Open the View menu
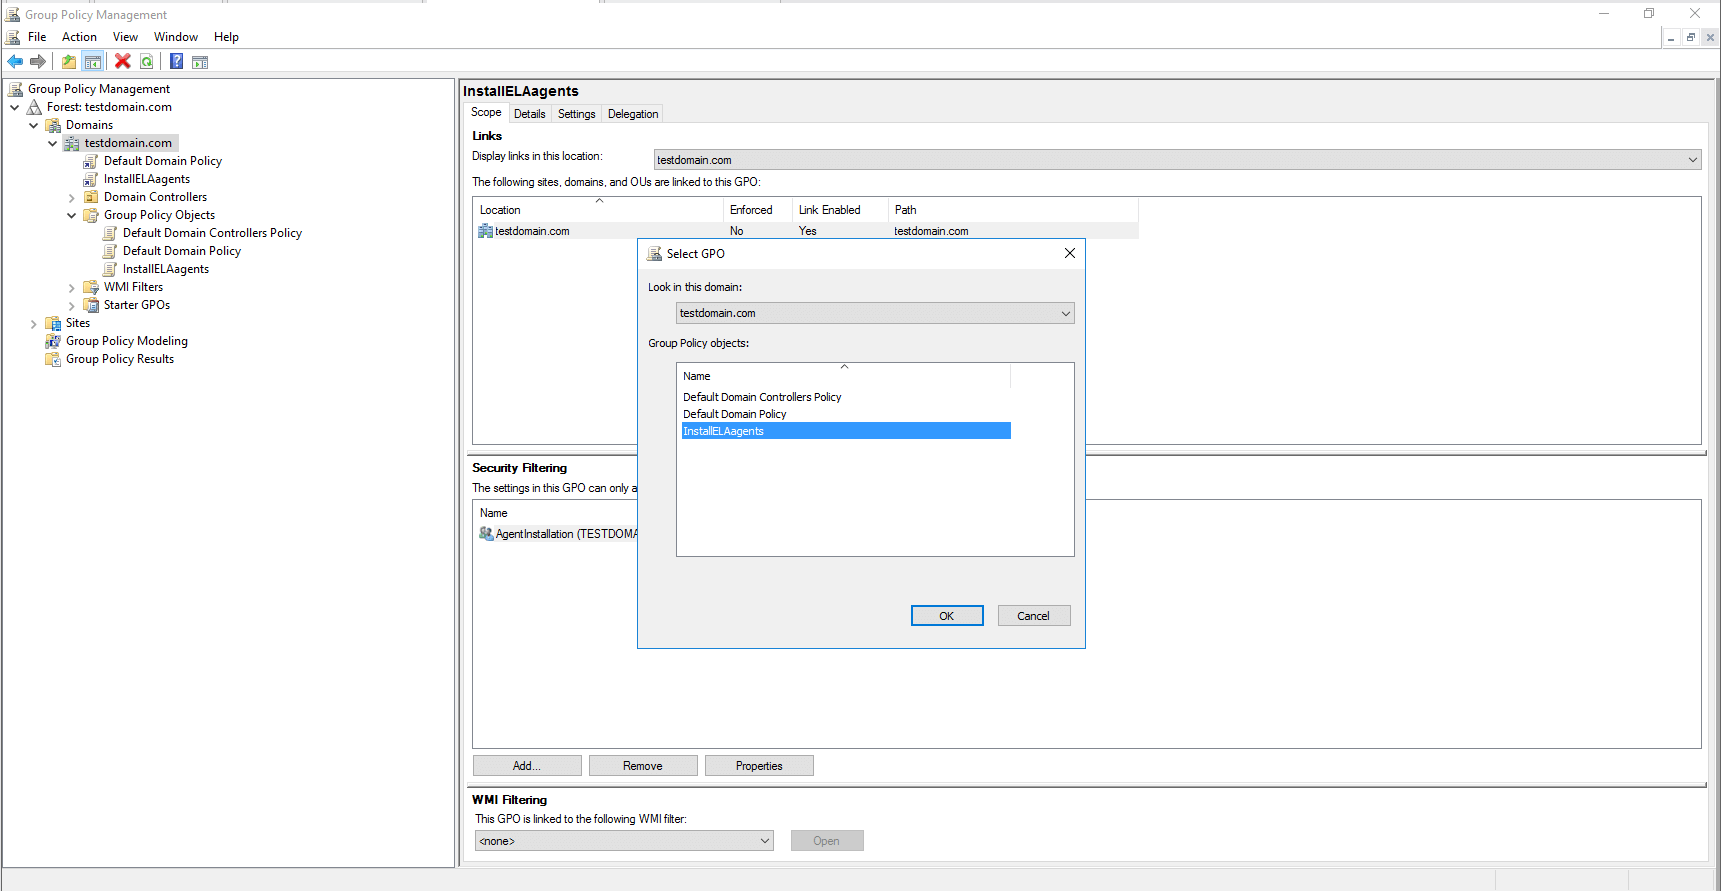 tap(125, 37)
